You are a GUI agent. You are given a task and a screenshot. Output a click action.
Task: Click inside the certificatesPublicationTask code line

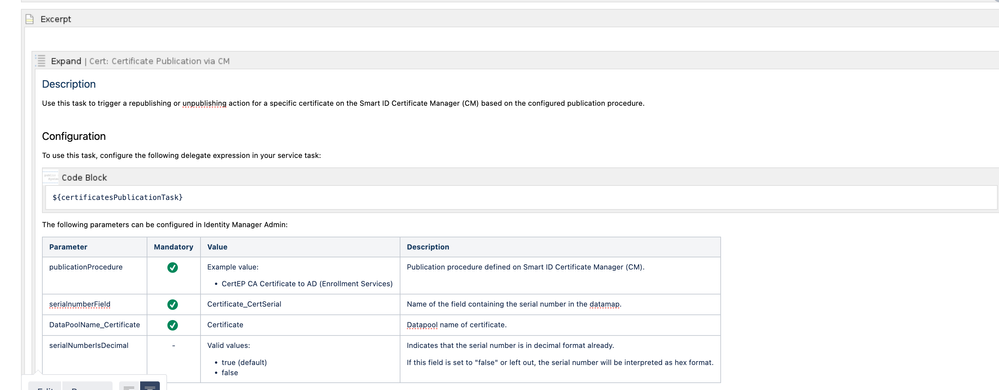coord(118,198)
